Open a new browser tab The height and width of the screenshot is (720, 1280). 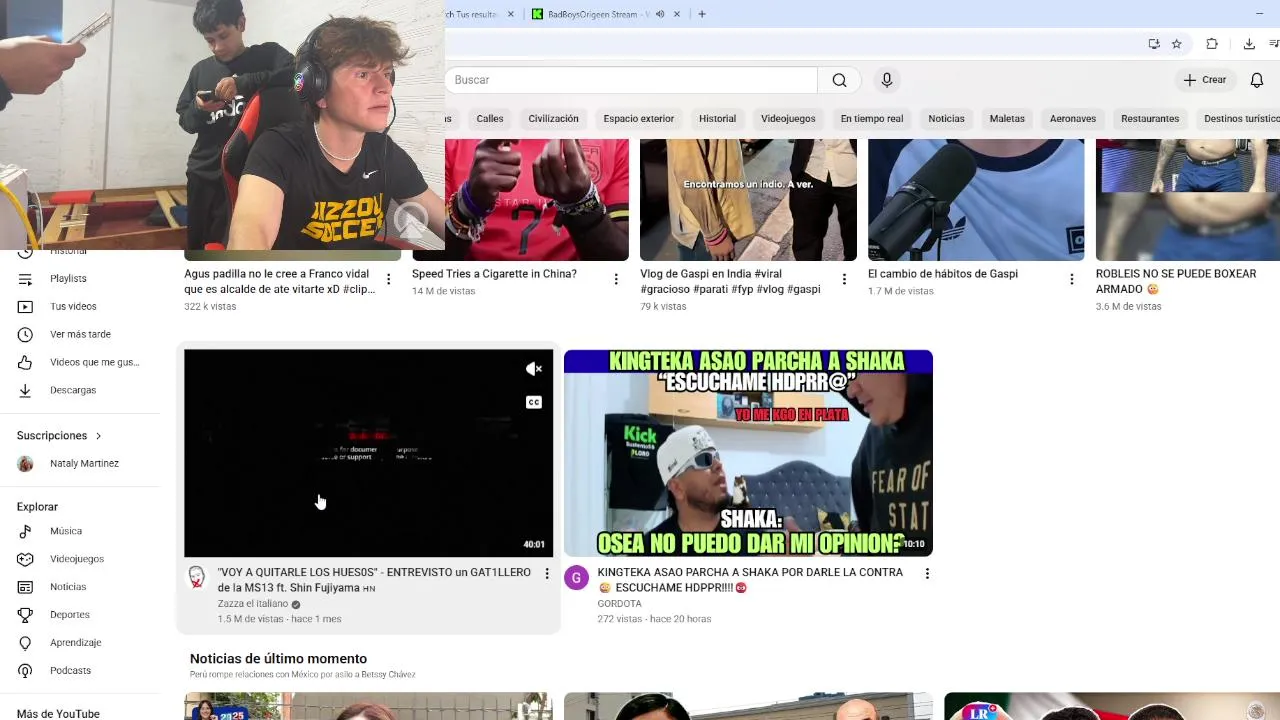702,14
